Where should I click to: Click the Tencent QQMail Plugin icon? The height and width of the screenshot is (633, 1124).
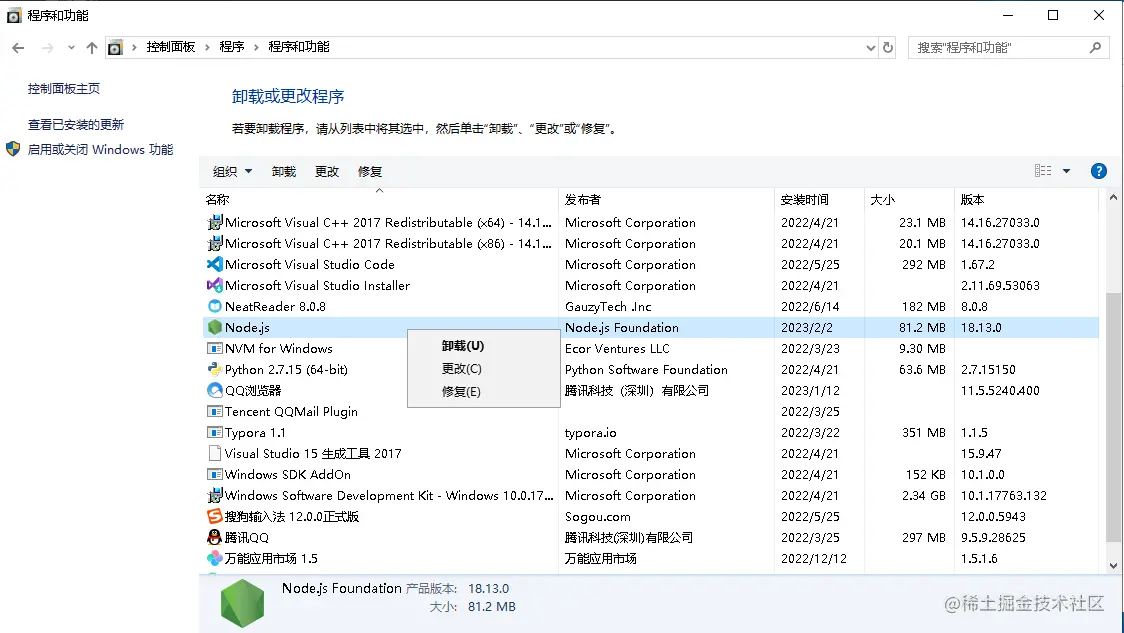click(214, 411)
